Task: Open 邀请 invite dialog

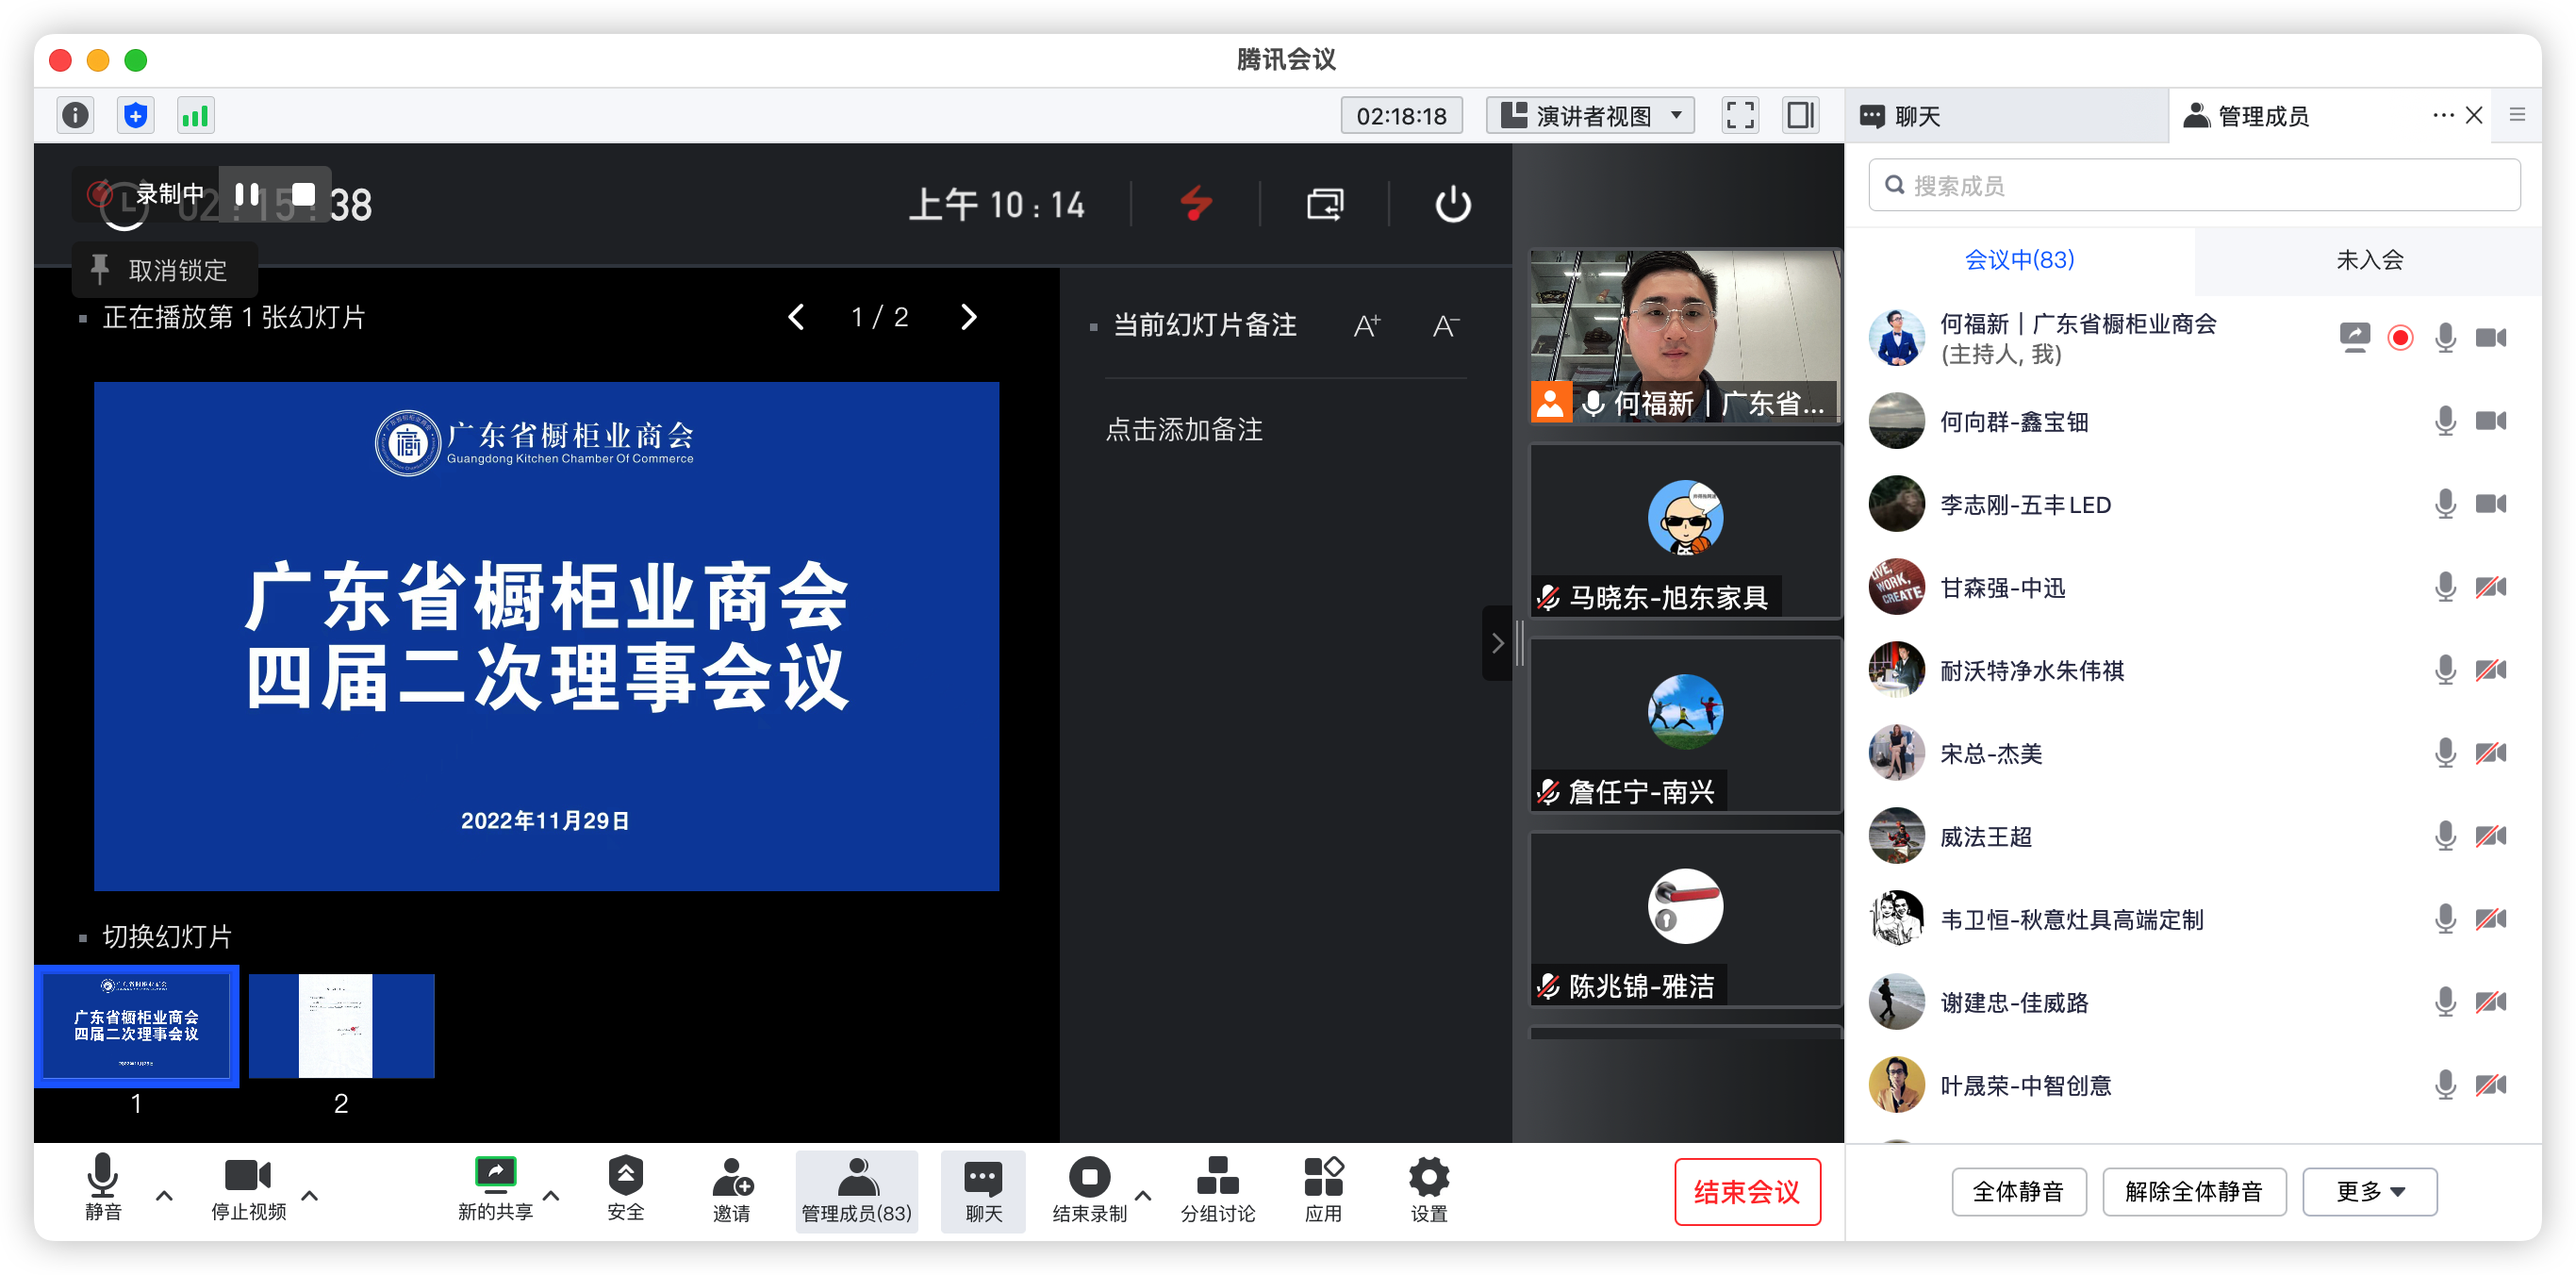Action: pos(732,1188)
